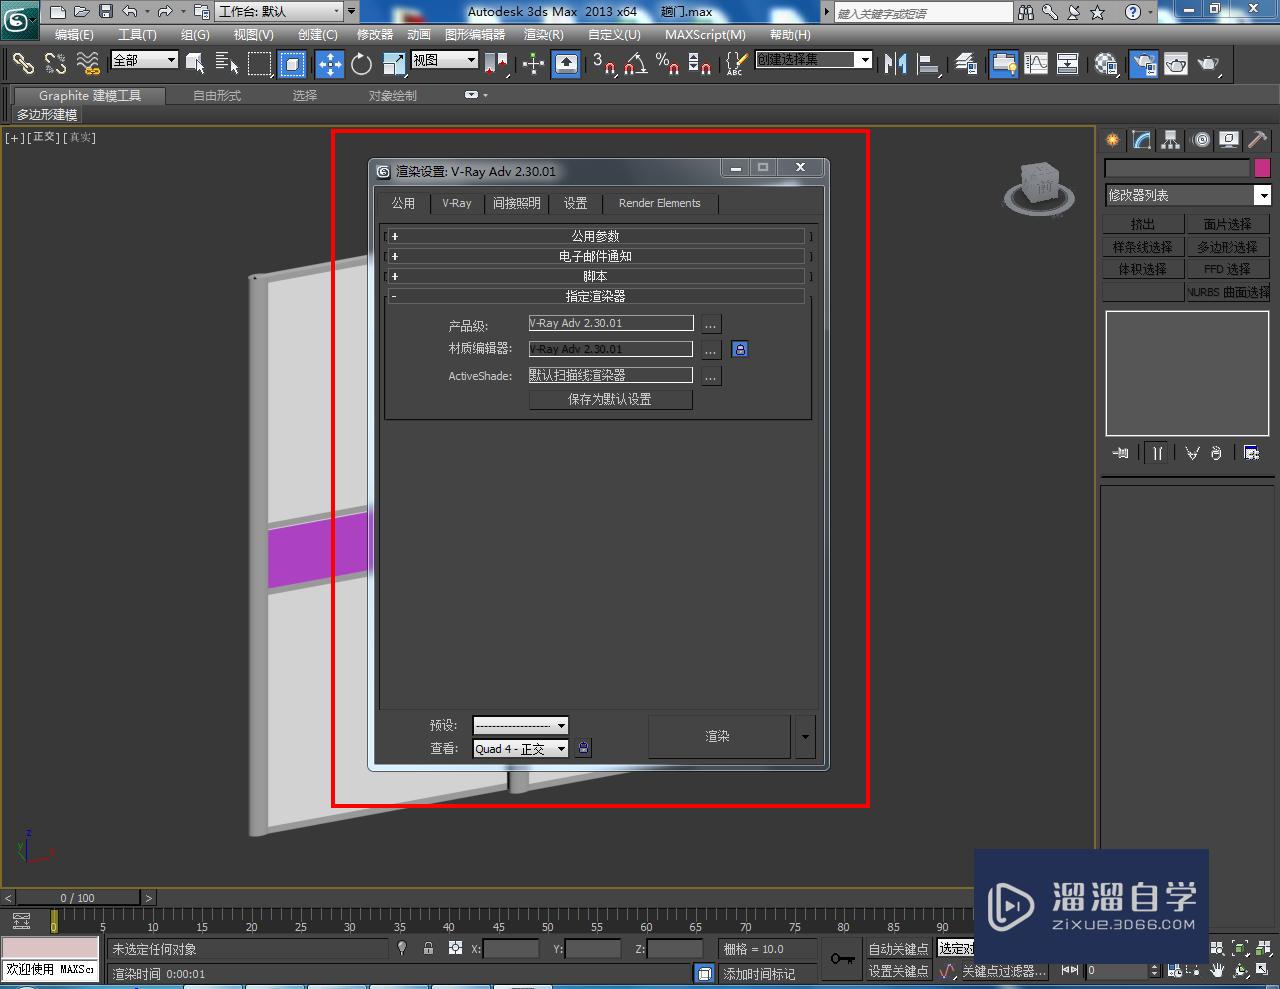The width and height of the screenshot is (1280, 989).
Task: Open the MAXScript(M) menu
Action: (x=705, y=34)
